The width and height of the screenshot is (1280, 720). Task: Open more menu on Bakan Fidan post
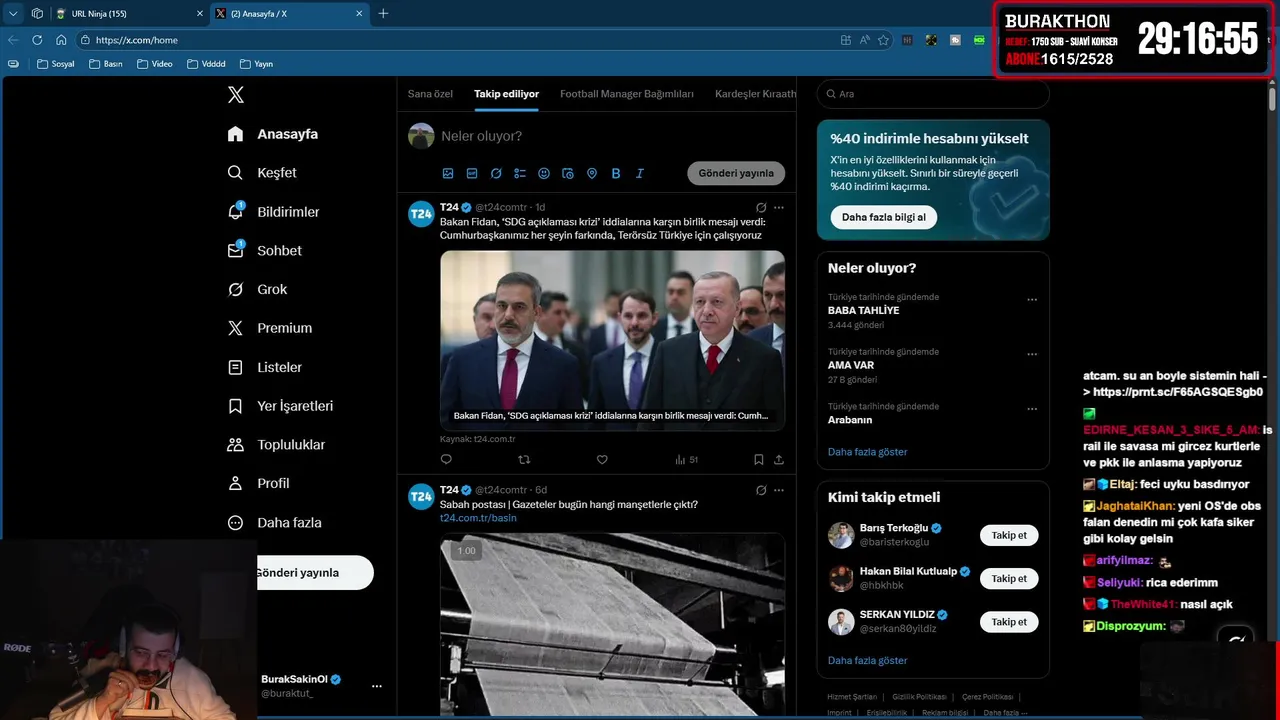[779, 208]
